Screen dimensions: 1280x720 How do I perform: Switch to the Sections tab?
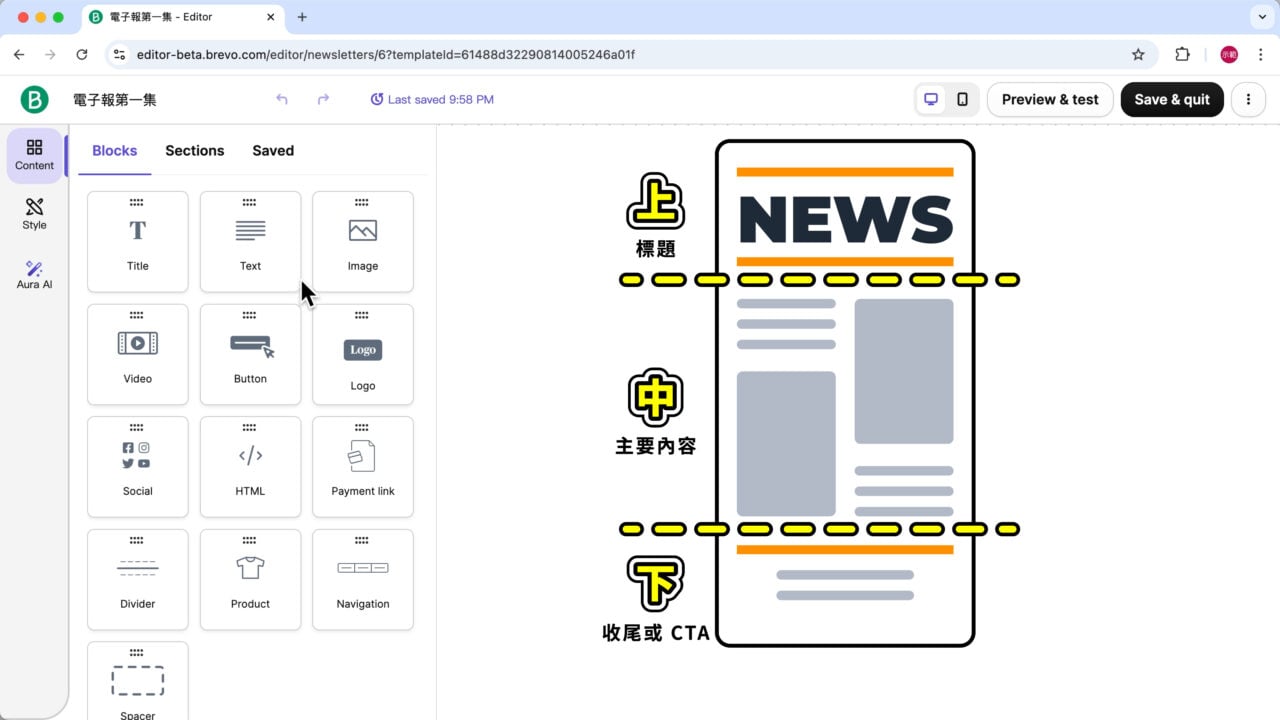(195, 151)
